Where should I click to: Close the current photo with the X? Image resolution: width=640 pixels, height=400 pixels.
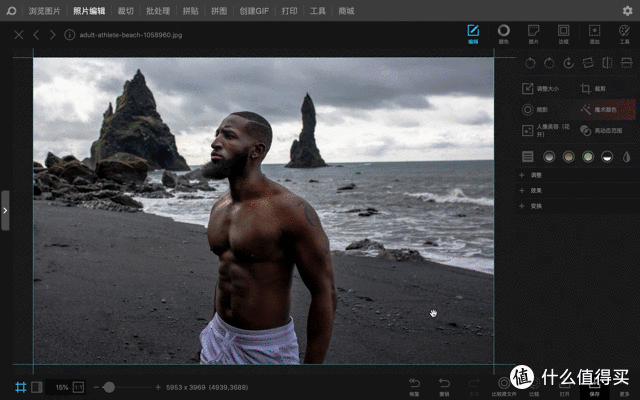19,35
